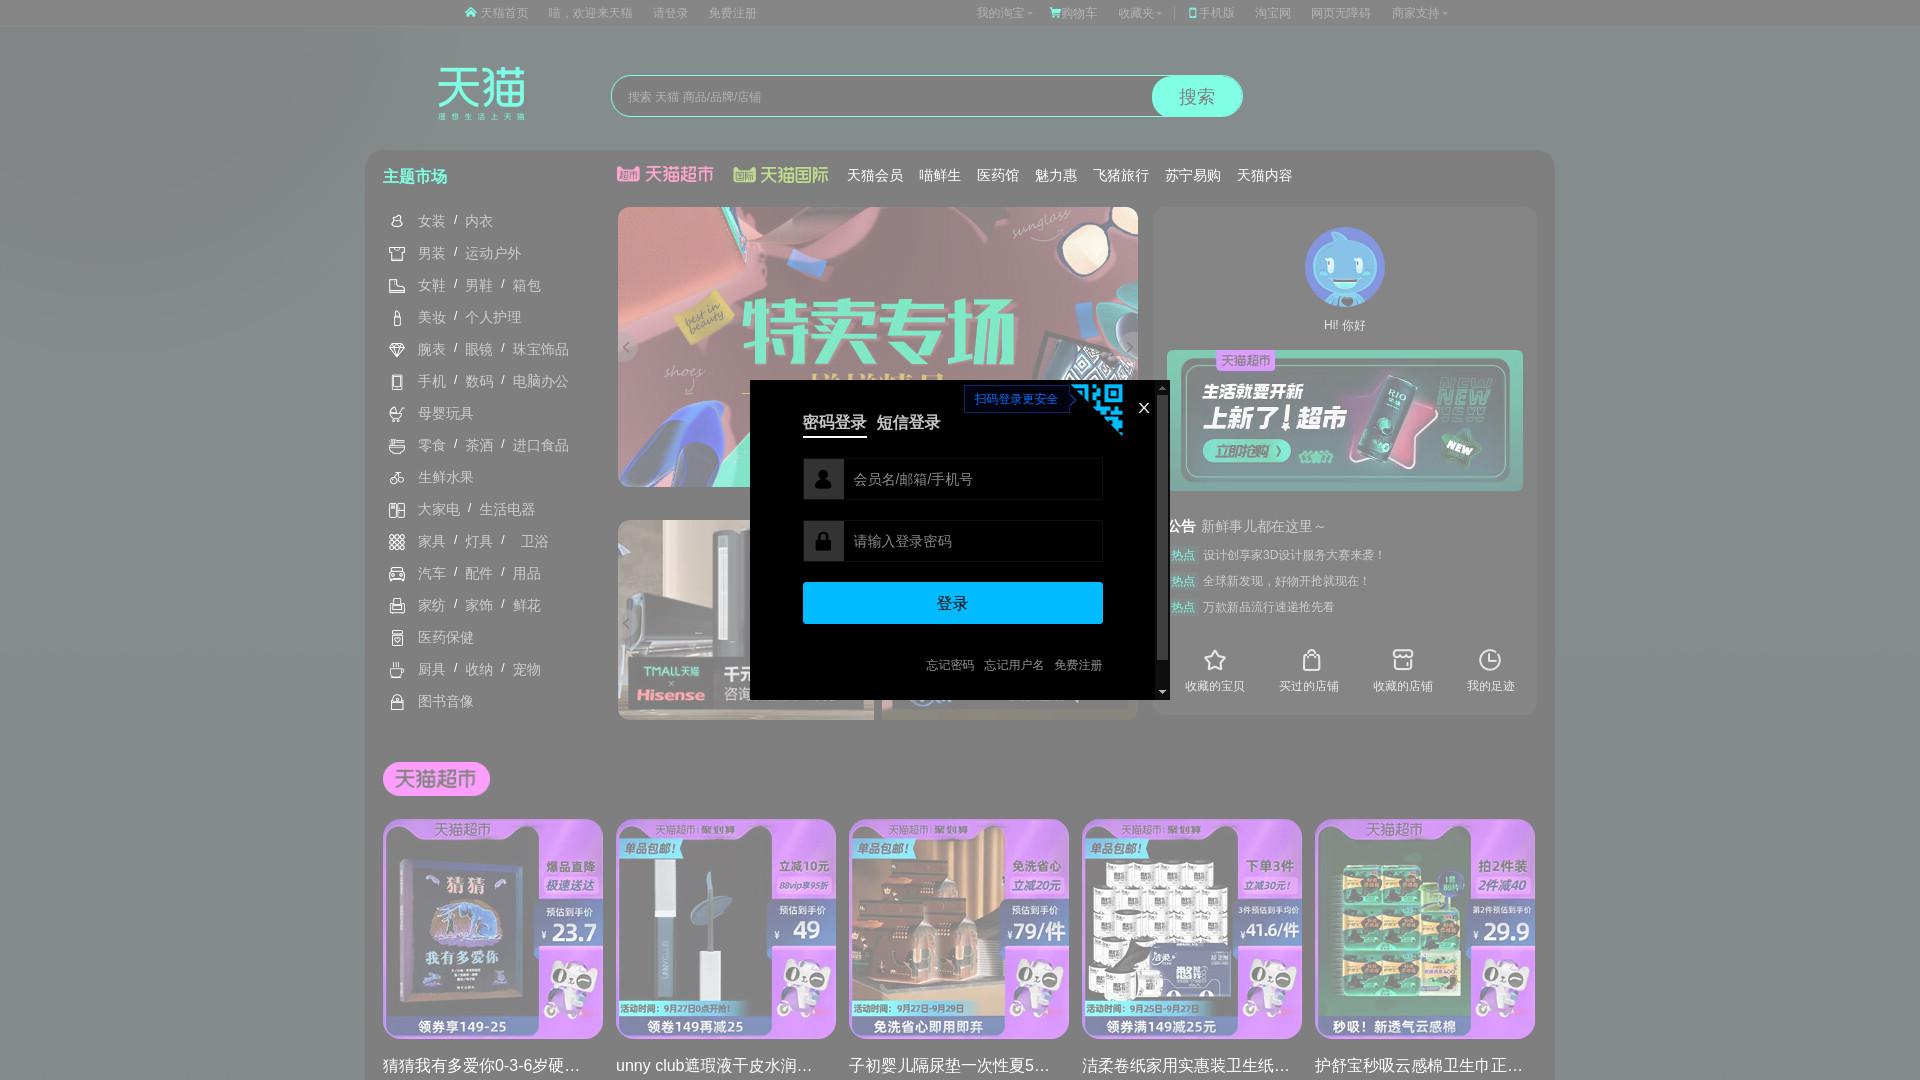Click the Tmall home icon in the top bar
Image resolution: width=1920 pixels, height=1080 pixels.
[x=470, y=13]
